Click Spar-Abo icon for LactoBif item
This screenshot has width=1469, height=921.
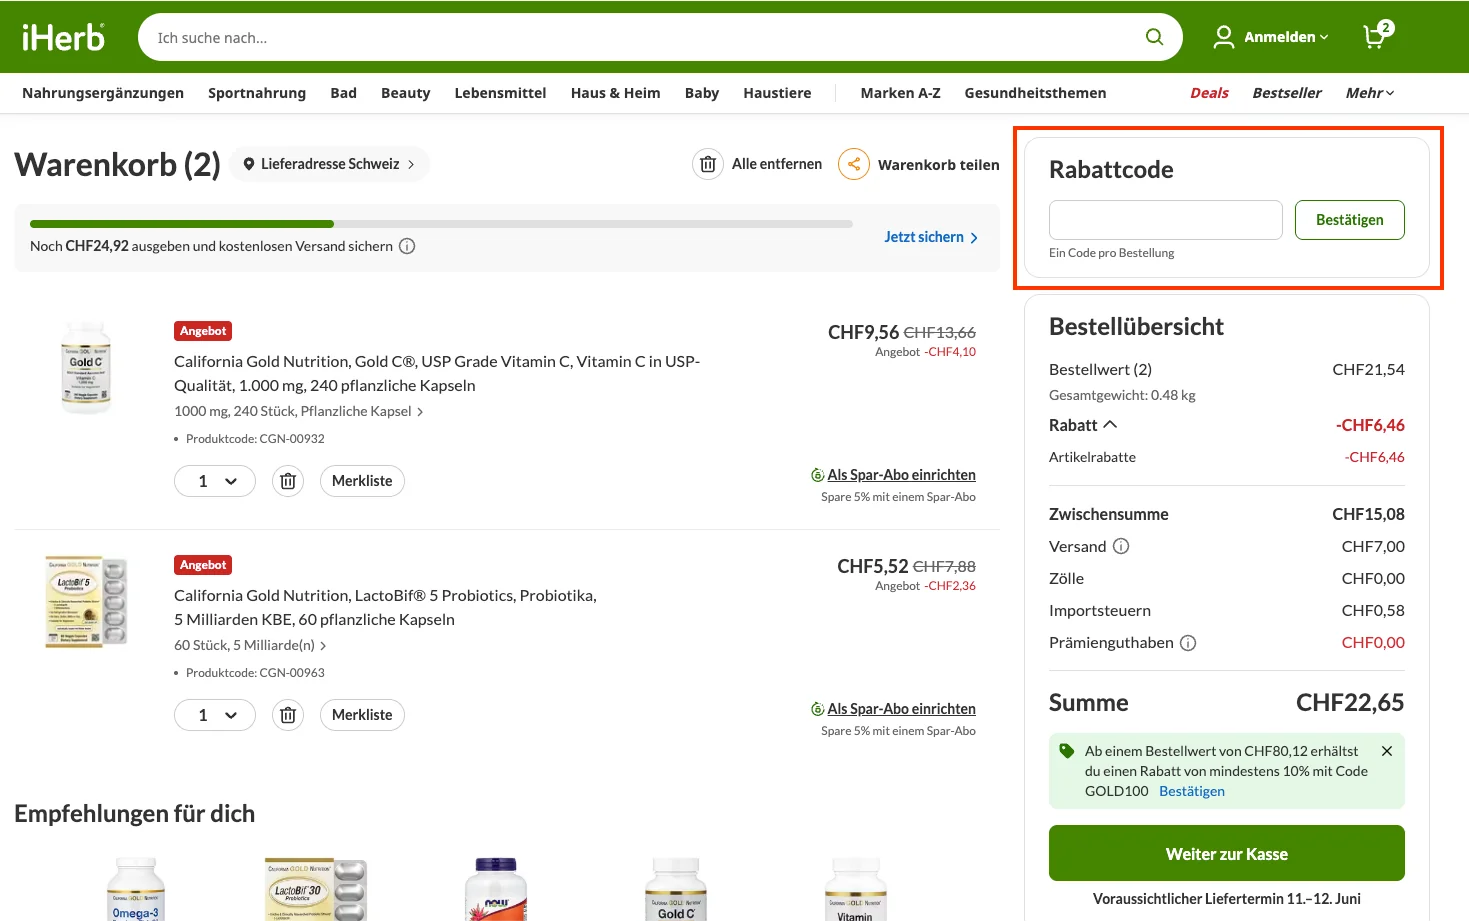coord(818,709)
